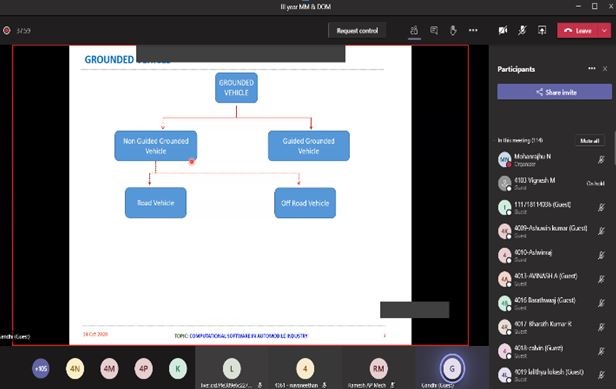Click the Share invite button
Image resolution: width=616 pixels, height=389 pixels.
point(554,92)
